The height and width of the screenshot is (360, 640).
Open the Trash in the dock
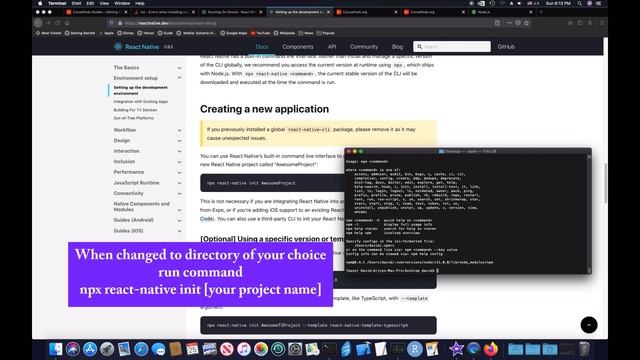[584, 349]
